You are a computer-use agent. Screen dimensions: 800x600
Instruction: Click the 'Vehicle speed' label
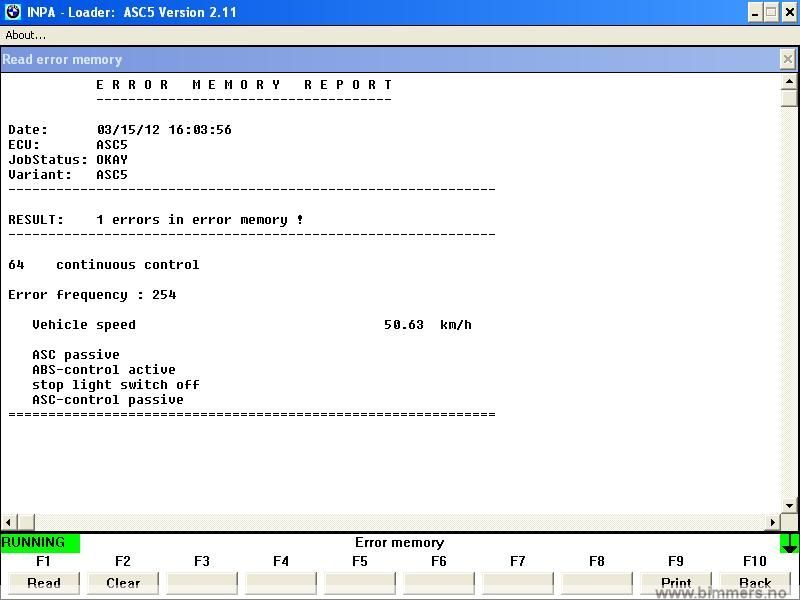coord(84,325)
